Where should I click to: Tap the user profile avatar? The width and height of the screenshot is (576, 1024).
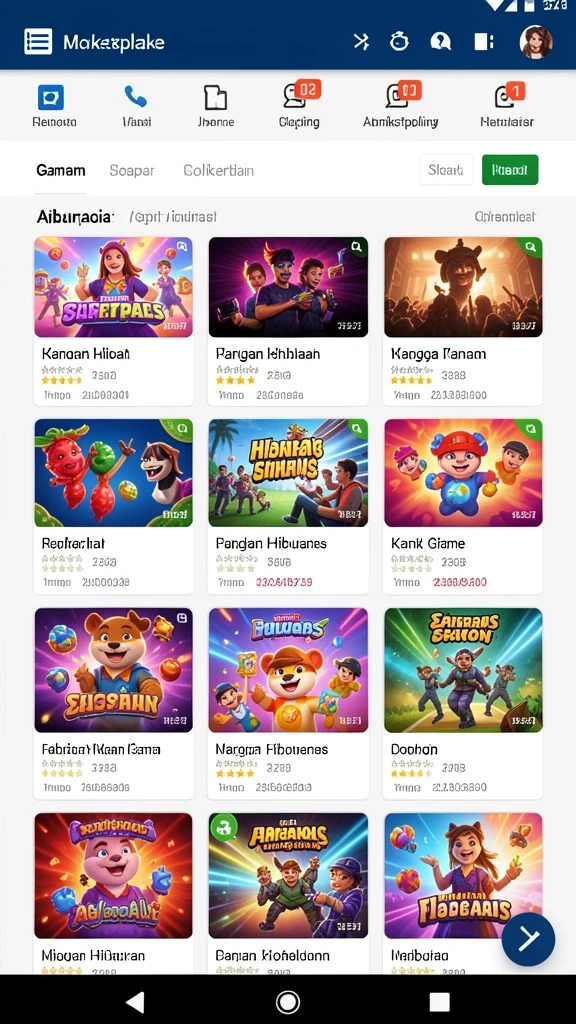click(536, 42)
